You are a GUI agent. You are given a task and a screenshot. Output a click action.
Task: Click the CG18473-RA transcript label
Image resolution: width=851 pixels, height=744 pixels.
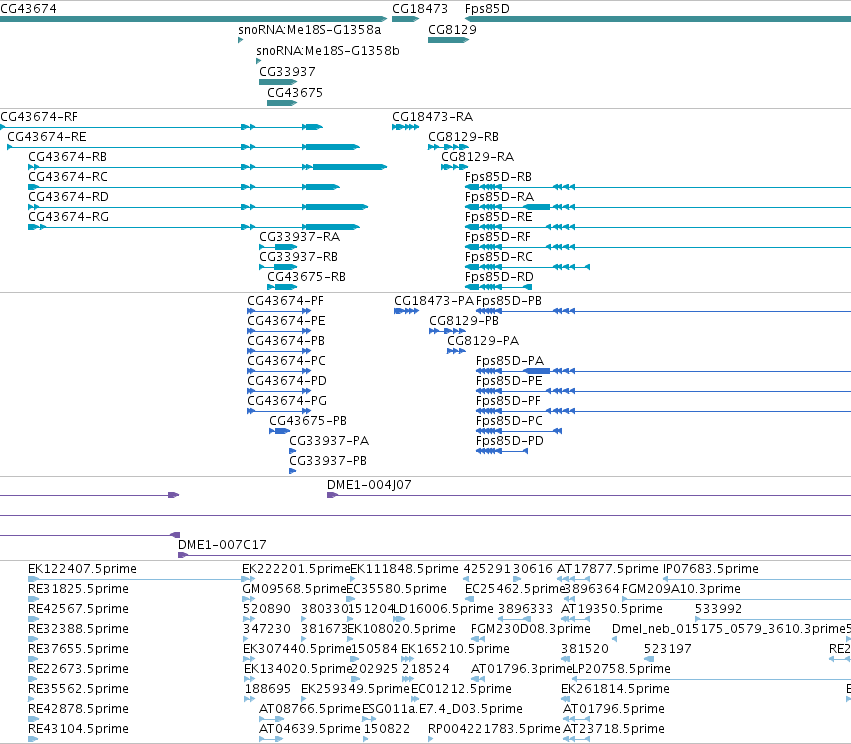pos(433,117)
